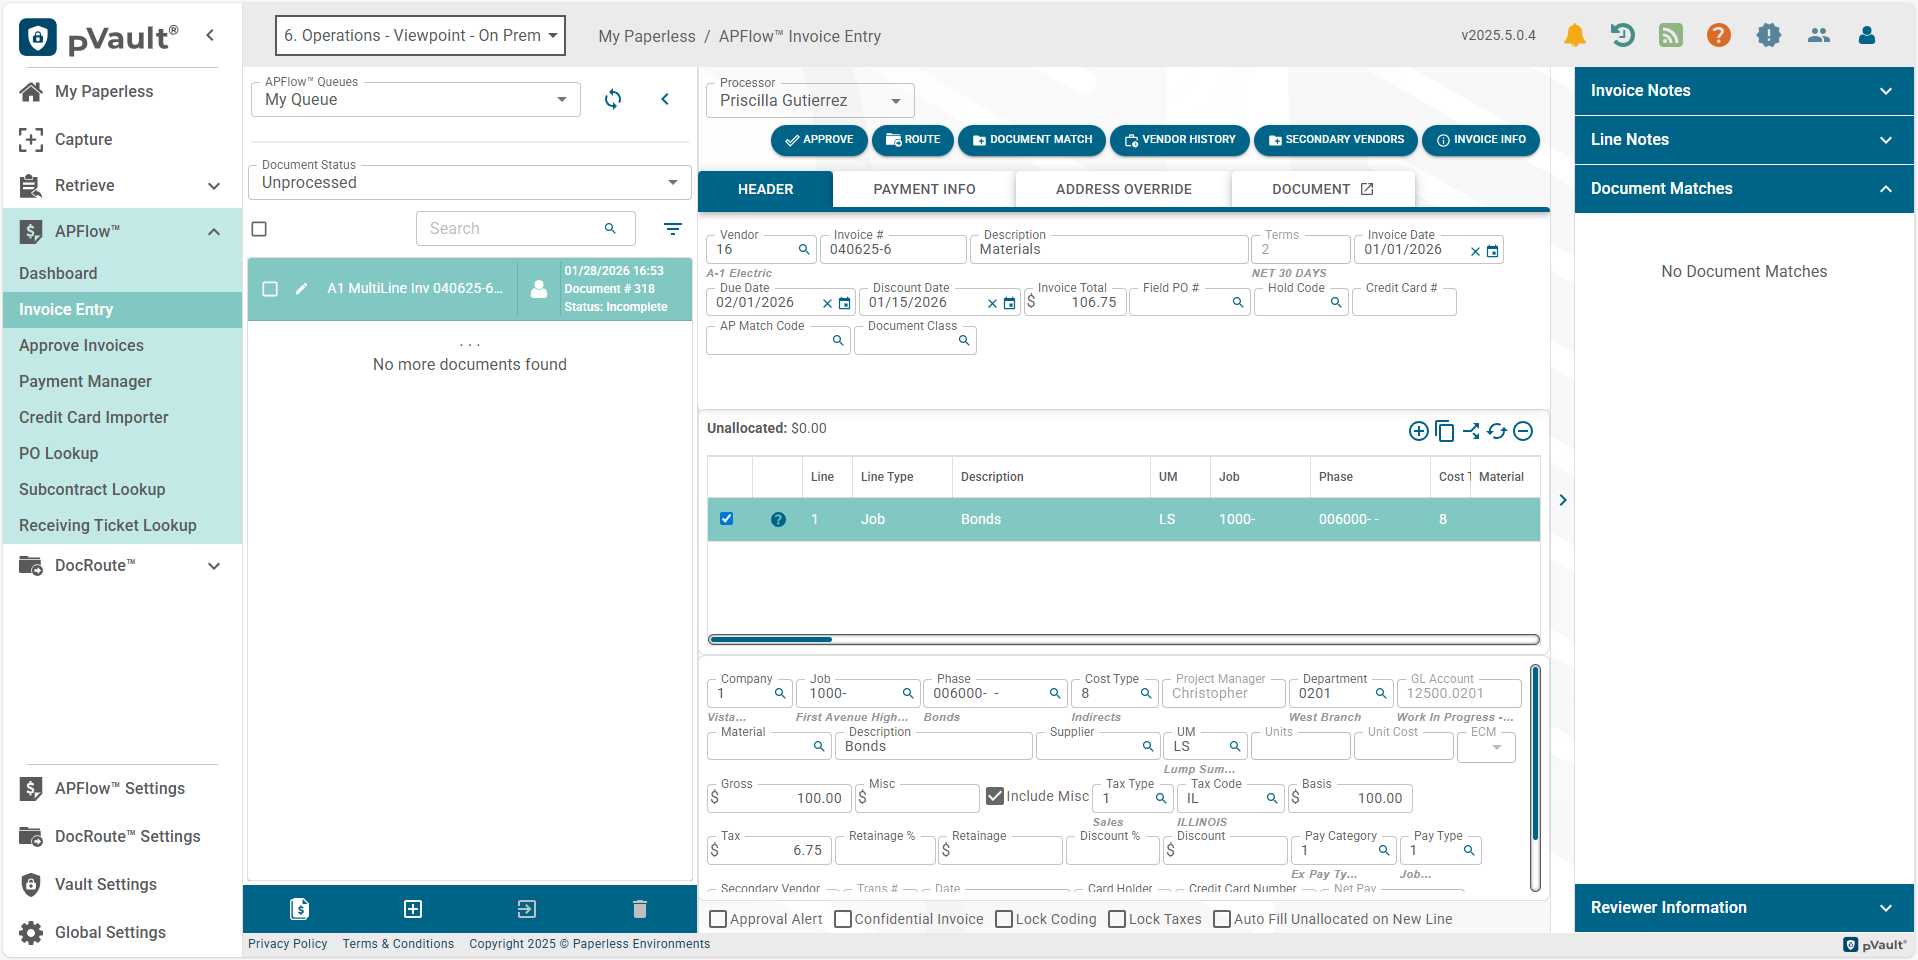
Task: Open Payment Manager in the sidebar
Action: click(122, 382)
